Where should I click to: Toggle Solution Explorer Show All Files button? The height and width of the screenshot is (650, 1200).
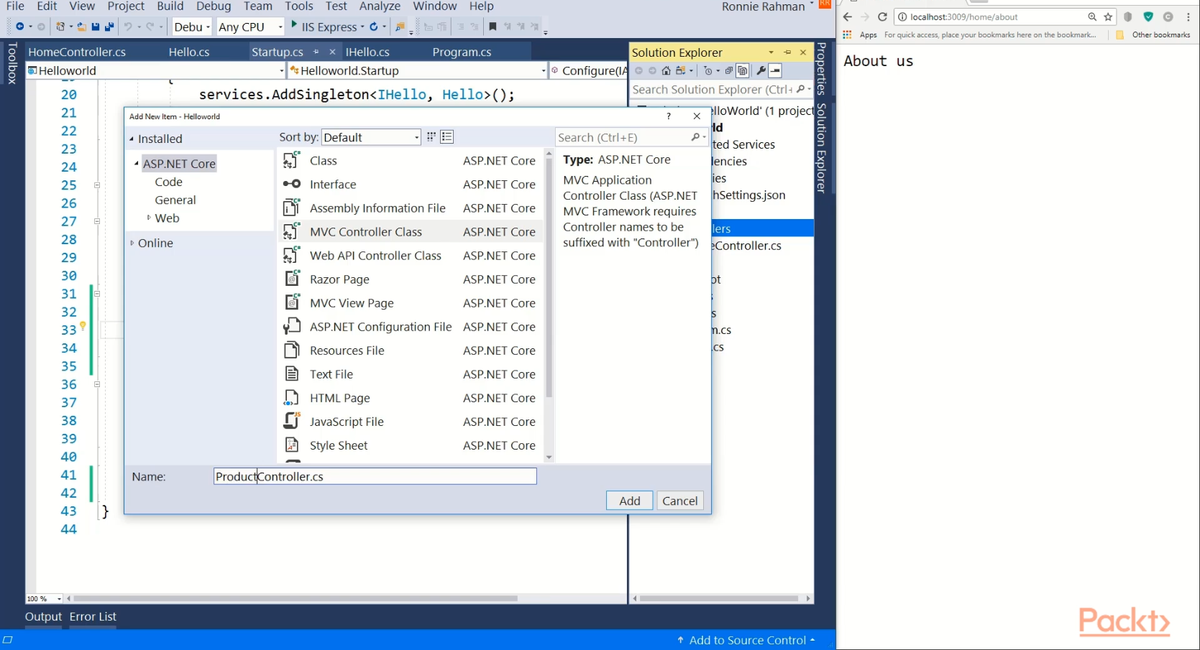pos(742,71)
